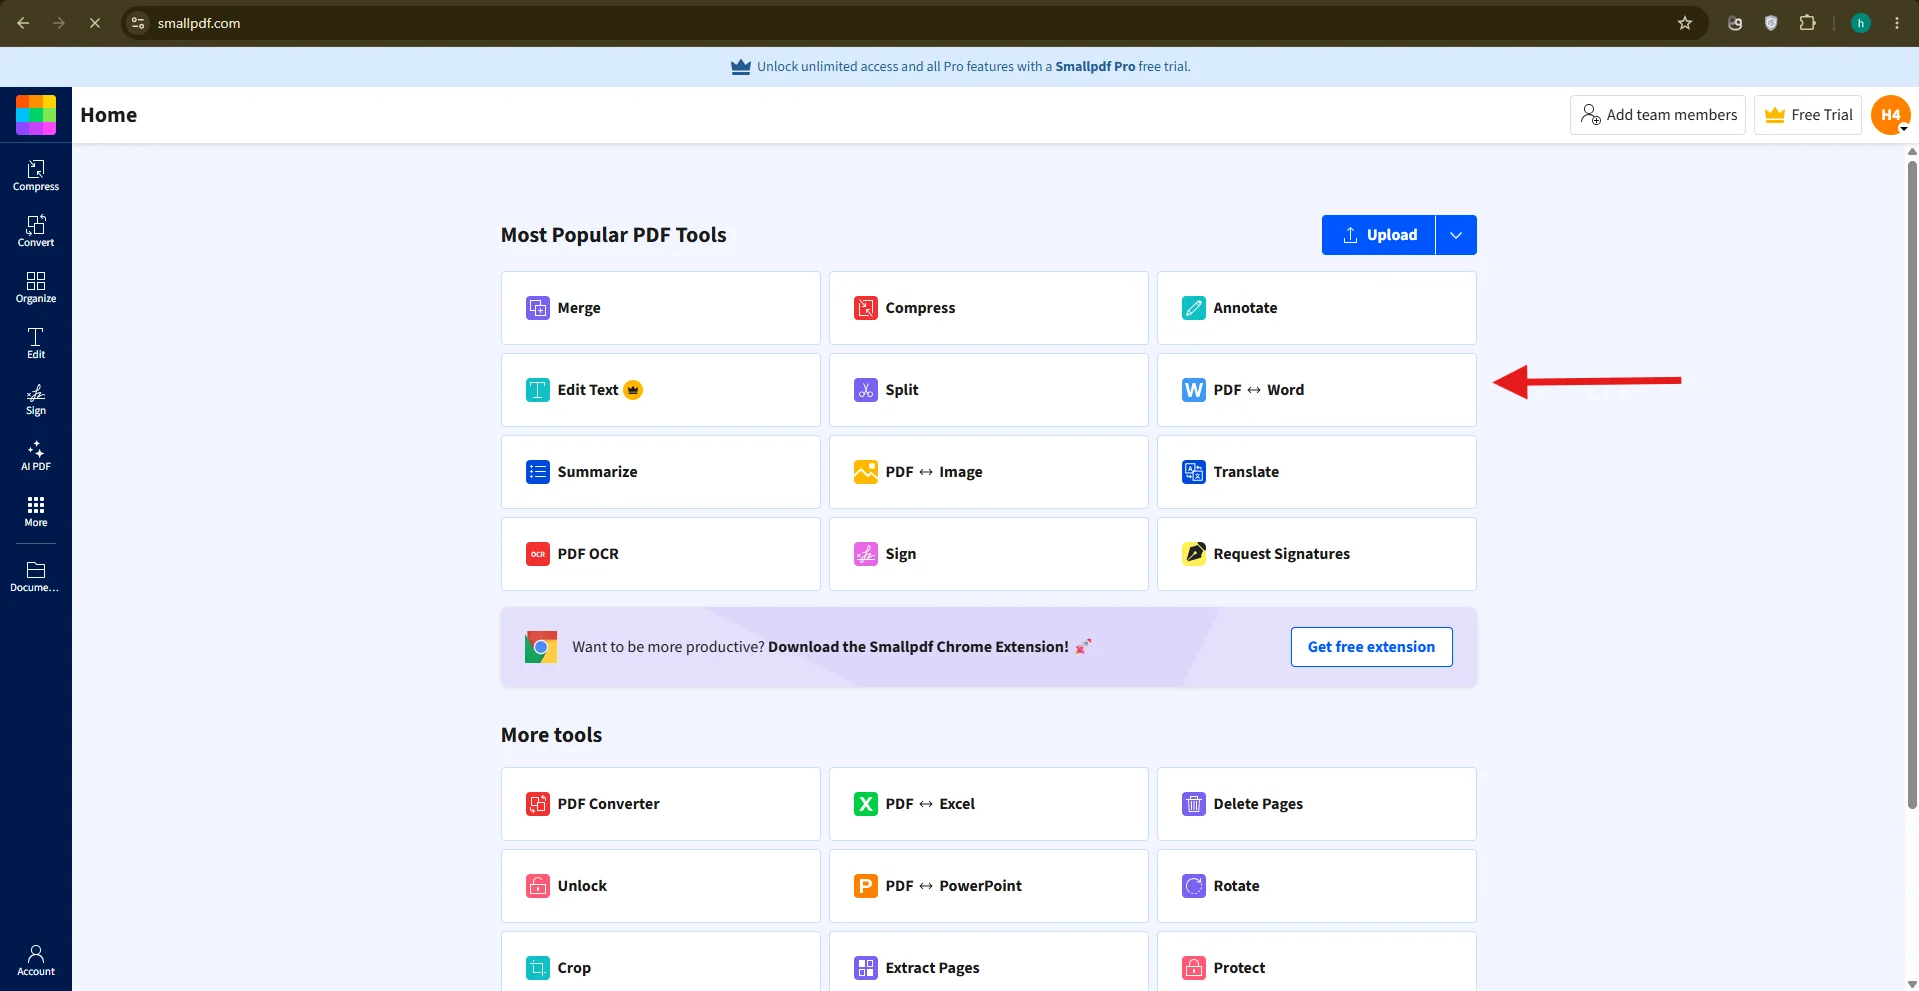This screenshot has width=1919, height=991.
Task: Click Get free extension
Action: click(x=1372, y=647)
